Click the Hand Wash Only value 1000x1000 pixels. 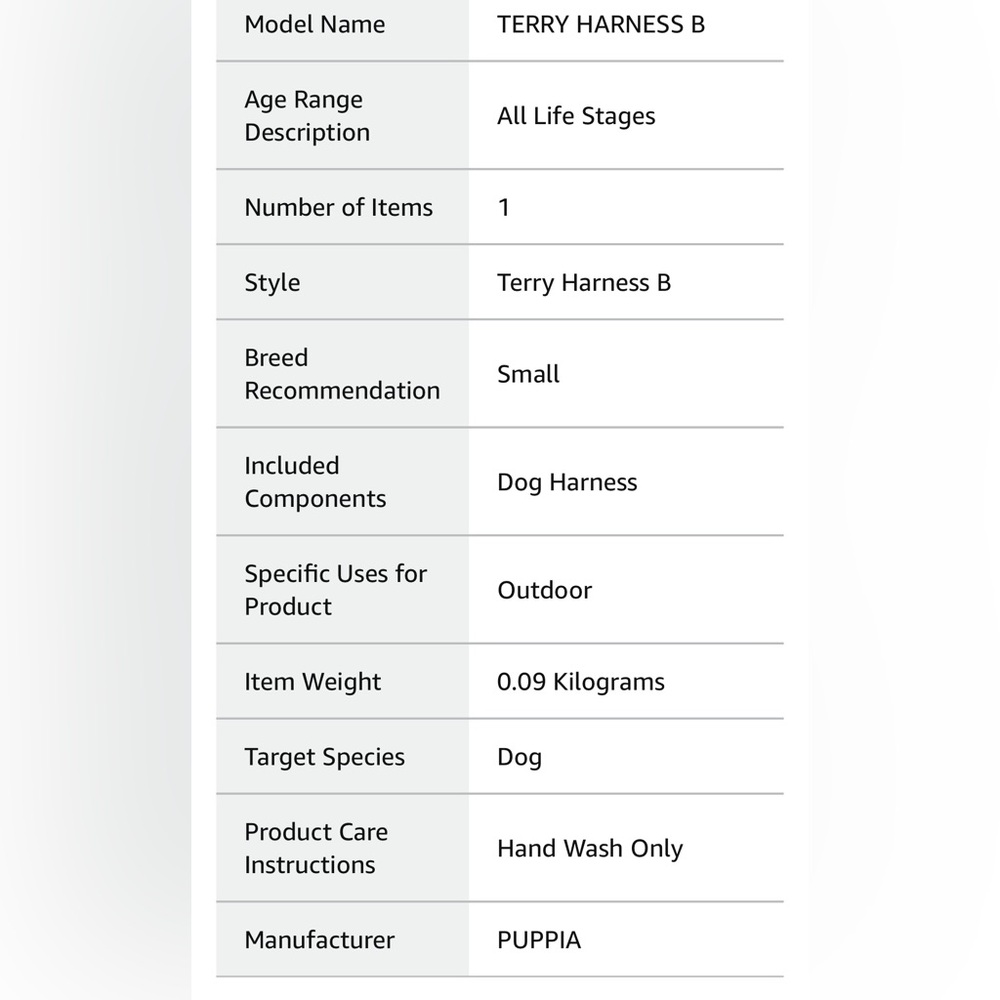590,848
